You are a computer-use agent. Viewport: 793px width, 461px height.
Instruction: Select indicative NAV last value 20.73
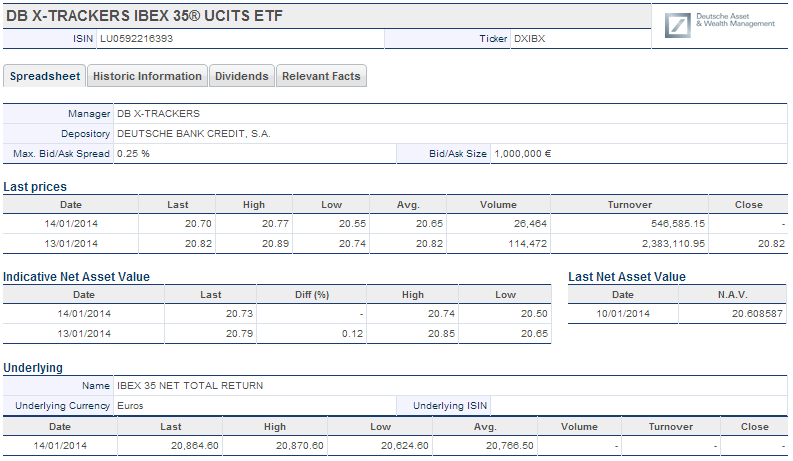pos(239,313)
